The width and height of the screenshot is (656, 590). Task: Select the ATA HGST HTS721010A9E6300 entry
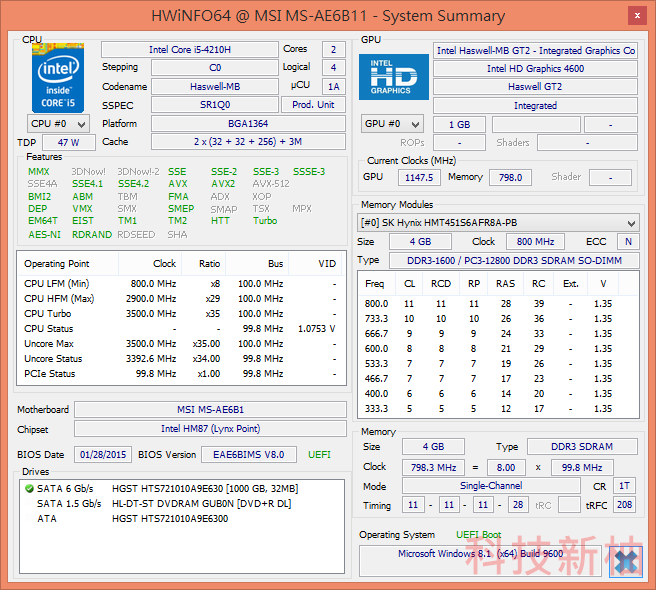pos(182,518)
